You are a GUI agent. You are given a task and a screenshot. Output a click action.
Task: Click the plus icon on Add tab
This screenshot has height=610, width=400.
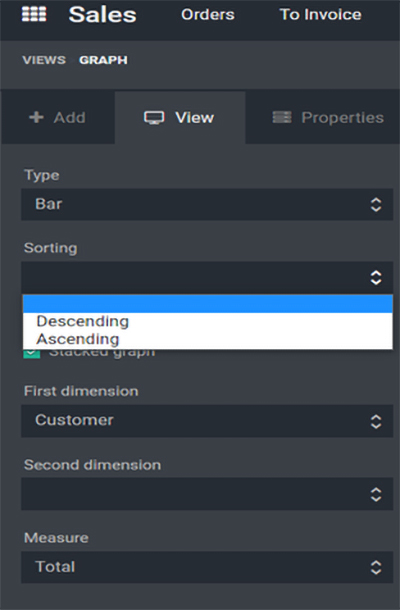(x=36, y=117)
